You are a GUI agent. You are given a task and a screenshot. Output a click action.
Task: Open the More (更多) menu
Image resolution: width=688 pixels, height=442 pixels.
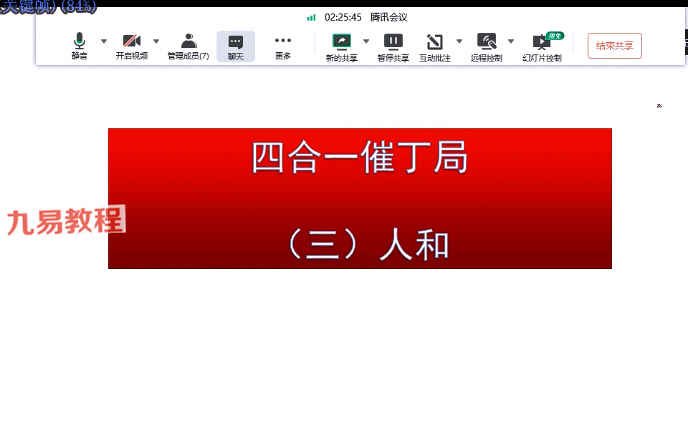tap(283, 46)
